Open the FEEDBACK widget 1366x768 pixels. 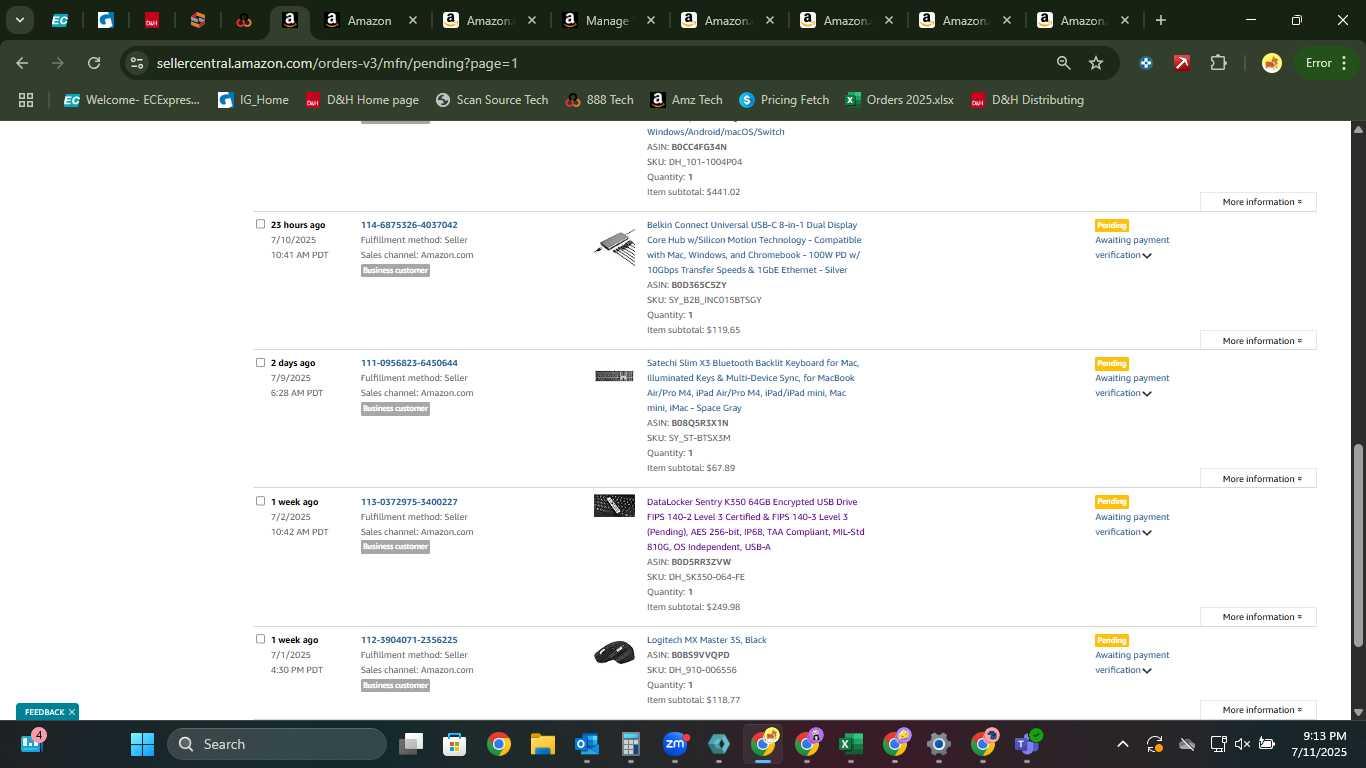[x=44, y=712]
